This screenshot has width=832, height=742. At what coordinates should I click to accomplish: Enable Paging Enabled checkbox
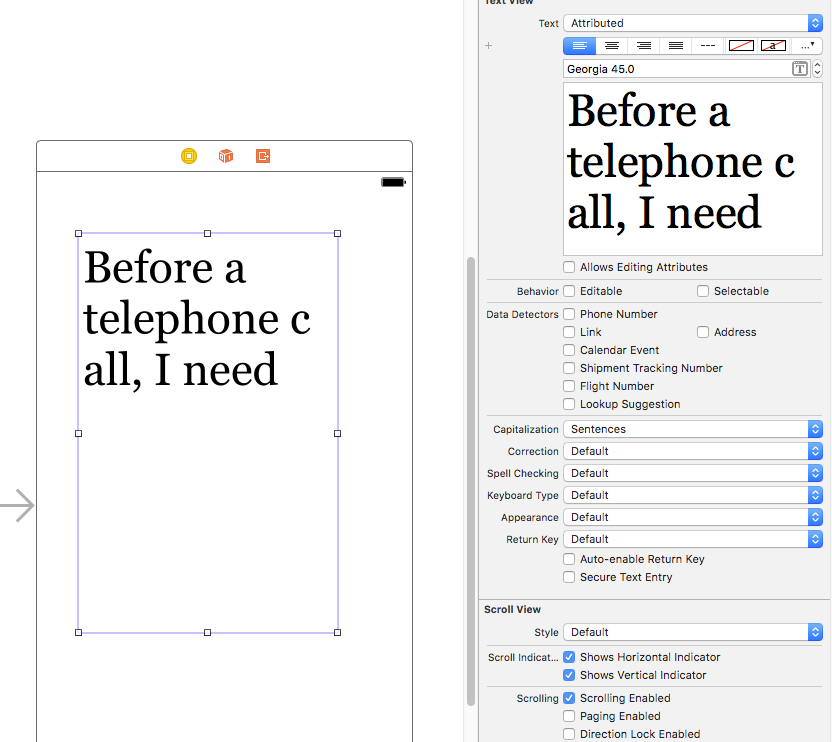[569, 716]
